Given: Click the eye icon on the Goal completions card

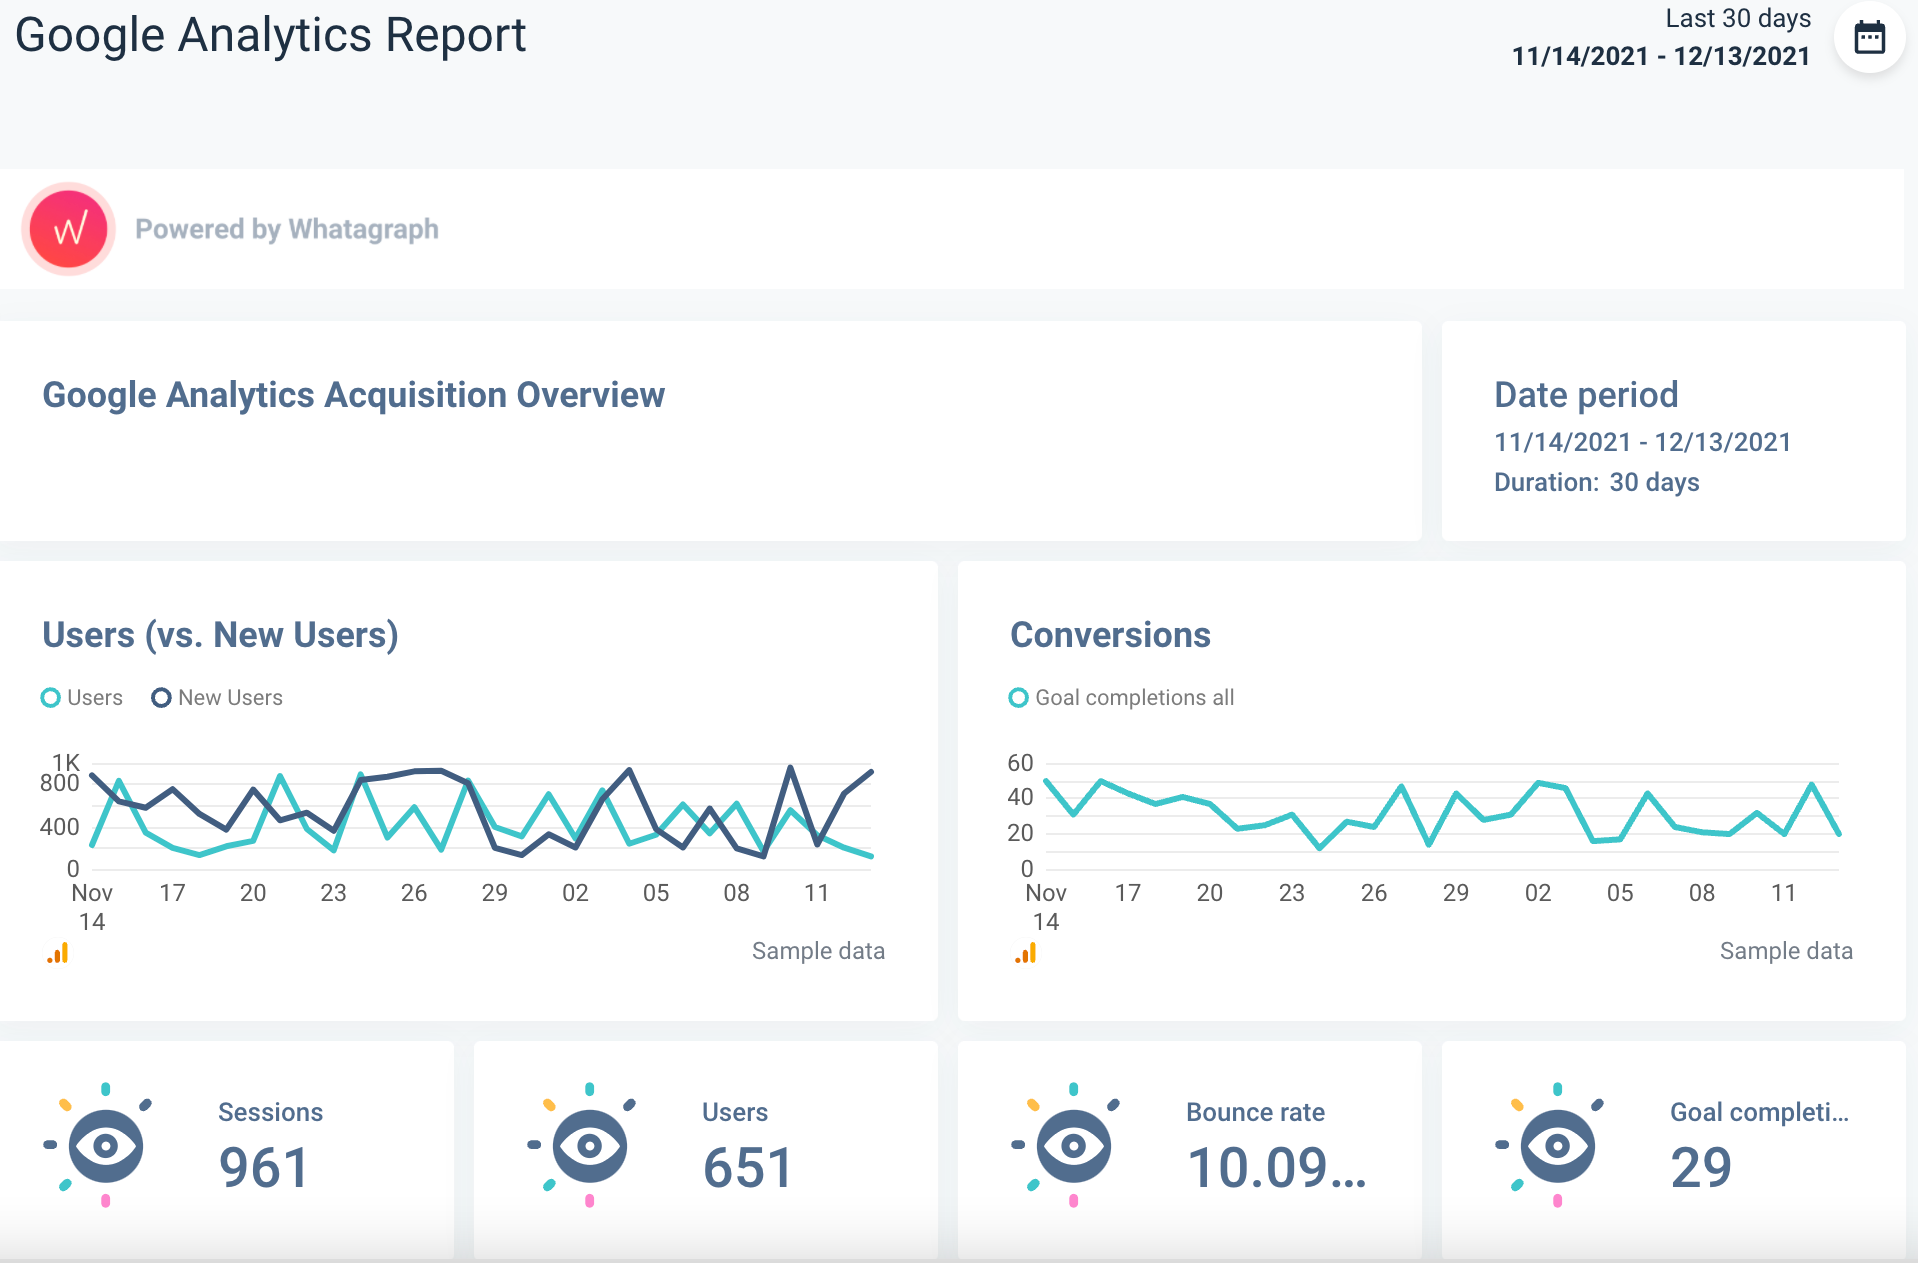Looking at the screenshot, I should click(1556, 1146).
